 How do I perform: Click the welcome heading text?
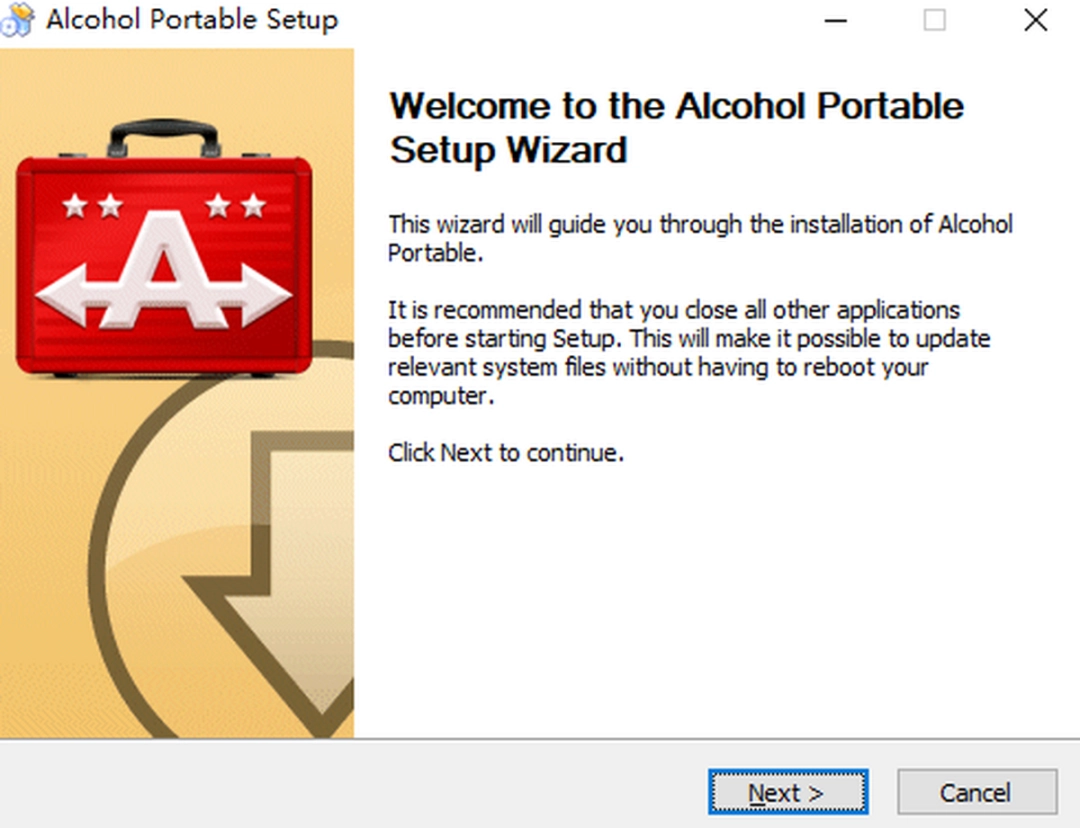[676, 127]
